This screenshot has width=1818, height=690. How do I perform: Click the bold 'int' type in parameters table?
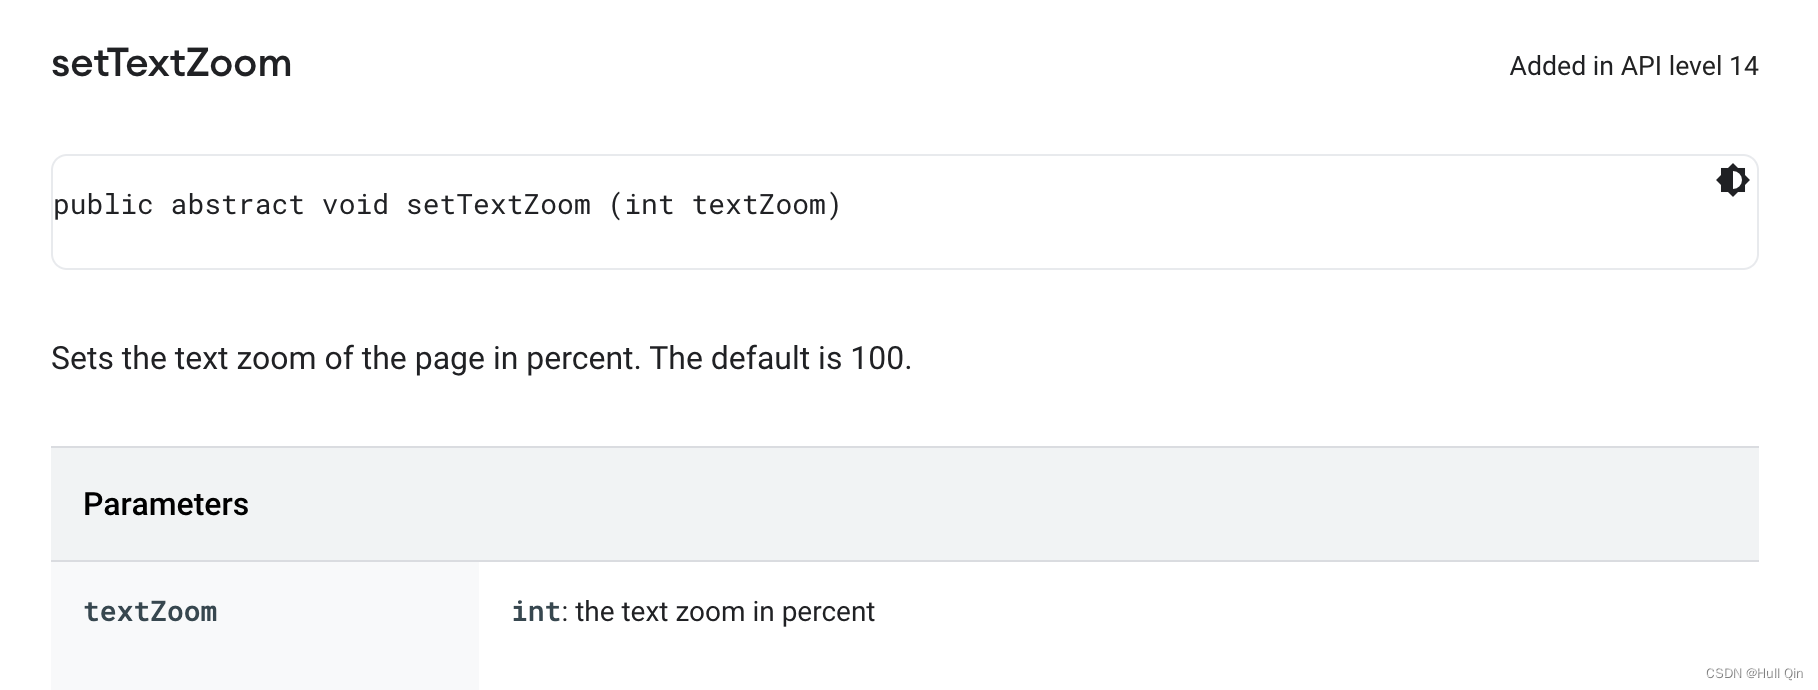point(535,611)
